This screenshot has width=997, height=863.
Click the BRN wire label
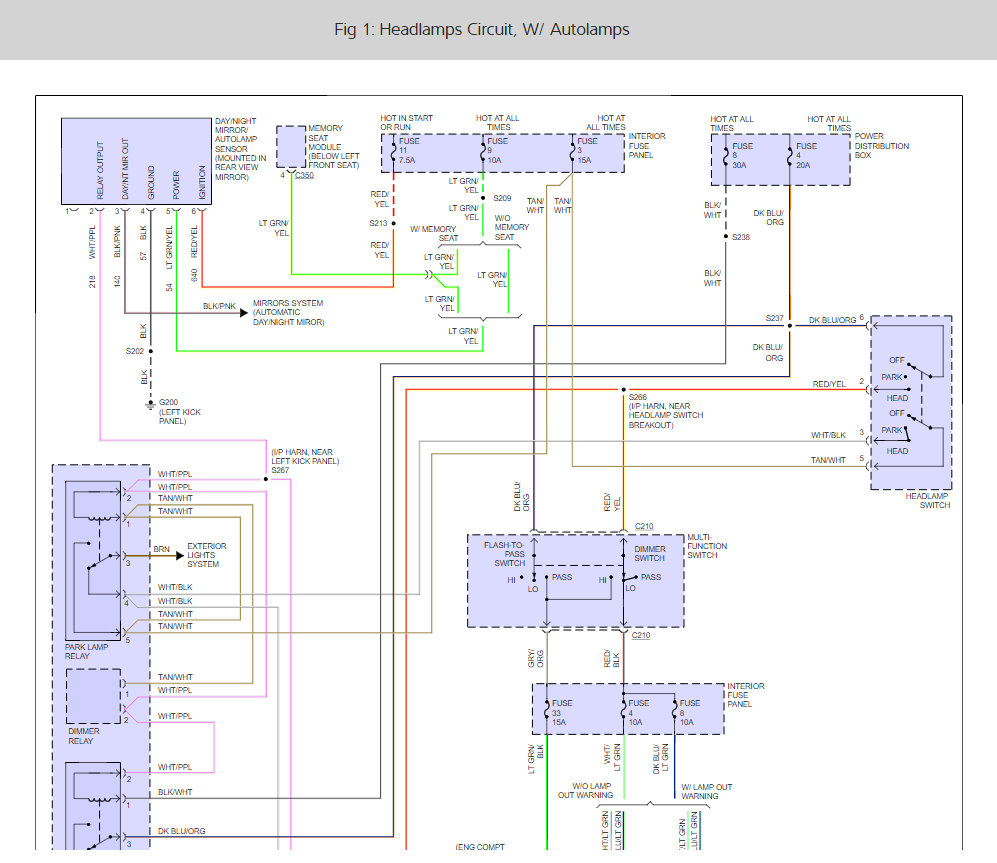click(162, 549)
